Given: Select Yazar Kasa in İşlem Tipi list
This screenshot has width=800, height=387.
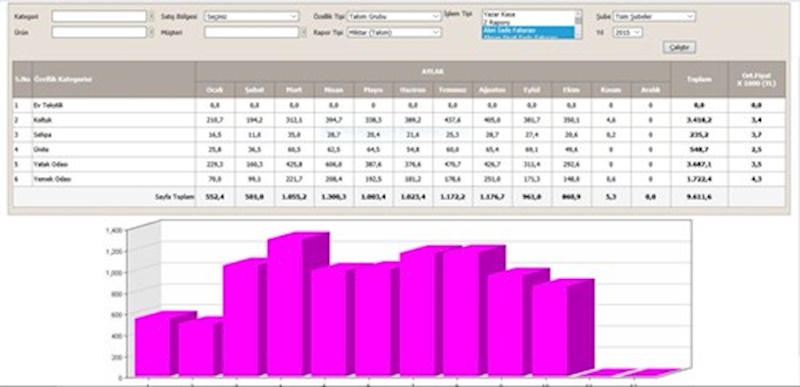Looking at the screenshot, I should click(528, 15).
